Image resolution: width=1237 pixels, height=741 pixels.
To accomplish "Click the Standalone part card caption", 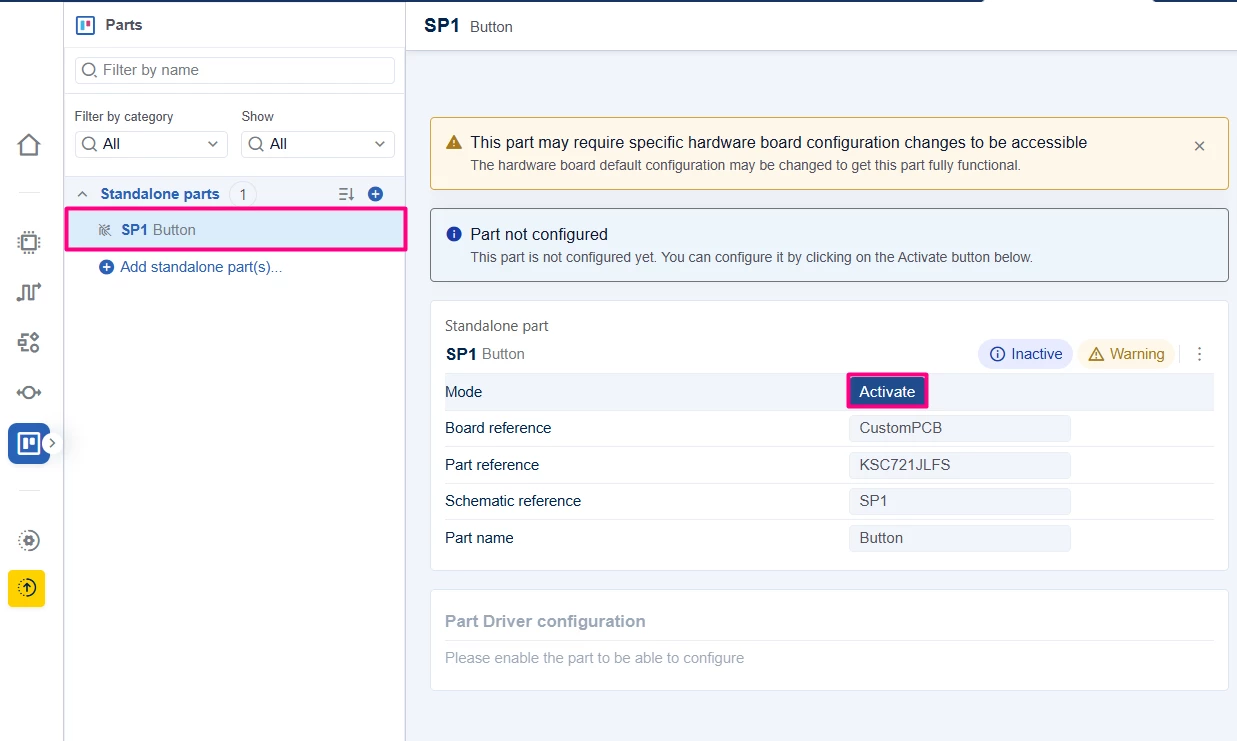I will coord(497,326).
